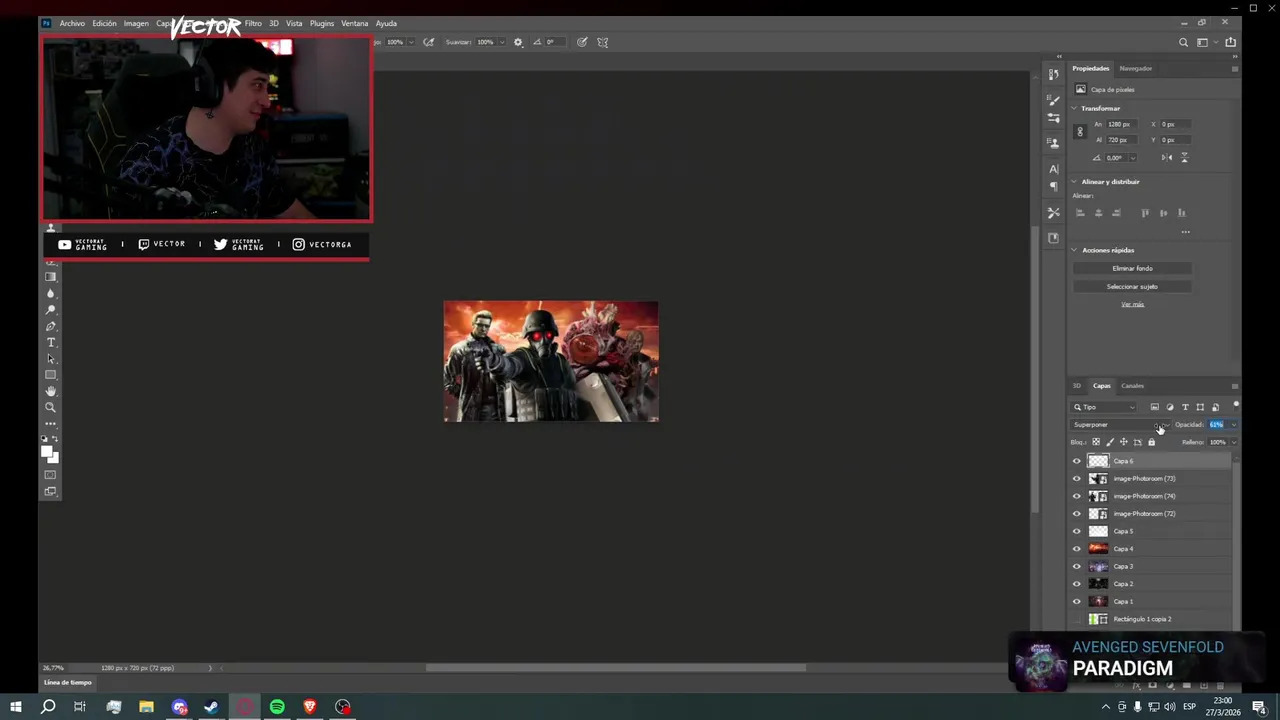Select the Zoom magnifier tool
The height and width of the screenshot is (720, 1280).
click(x=51, y=407)
